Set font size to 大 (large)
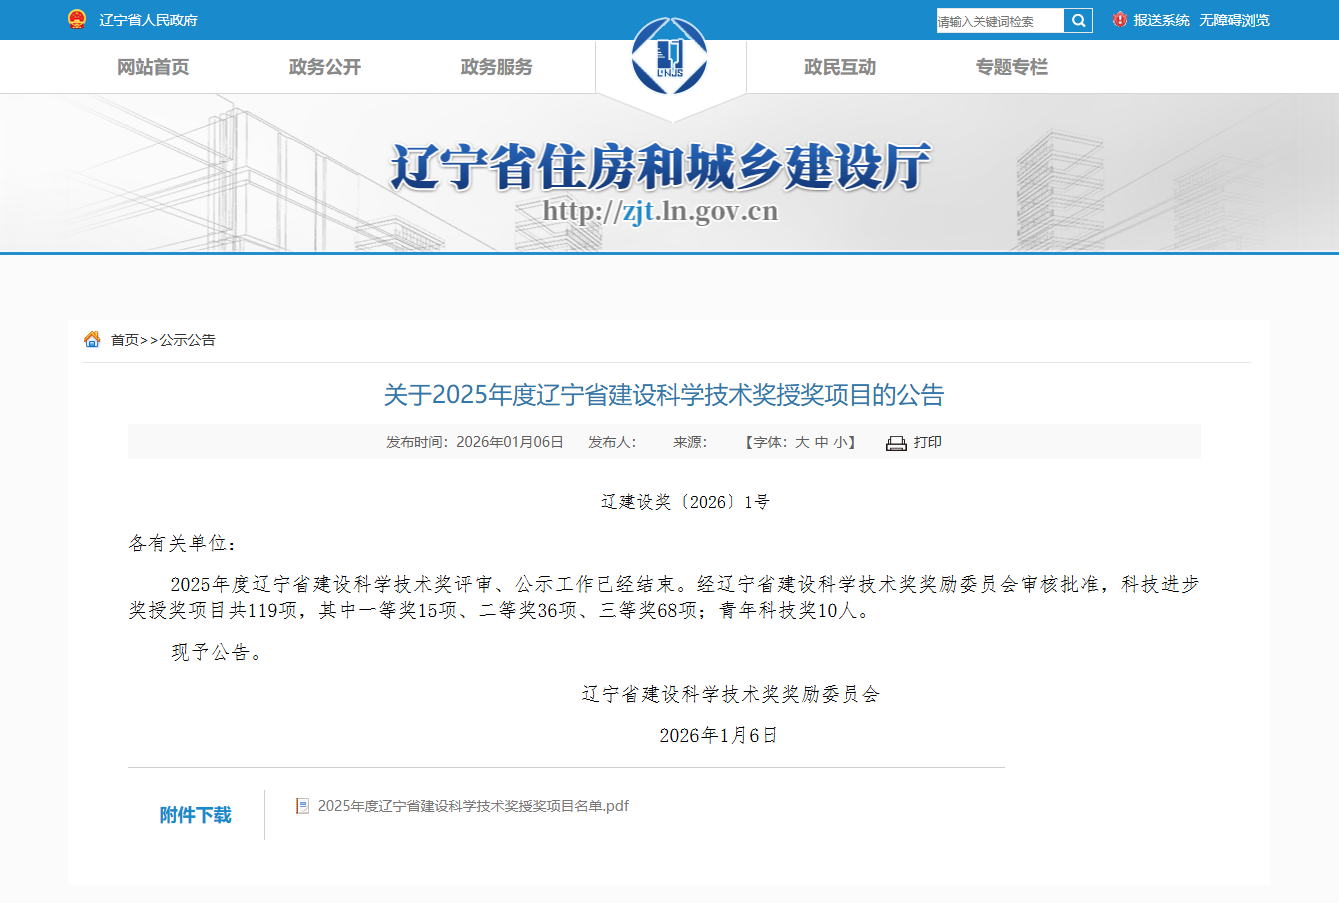1339x903 pixels. coord(802,442)
